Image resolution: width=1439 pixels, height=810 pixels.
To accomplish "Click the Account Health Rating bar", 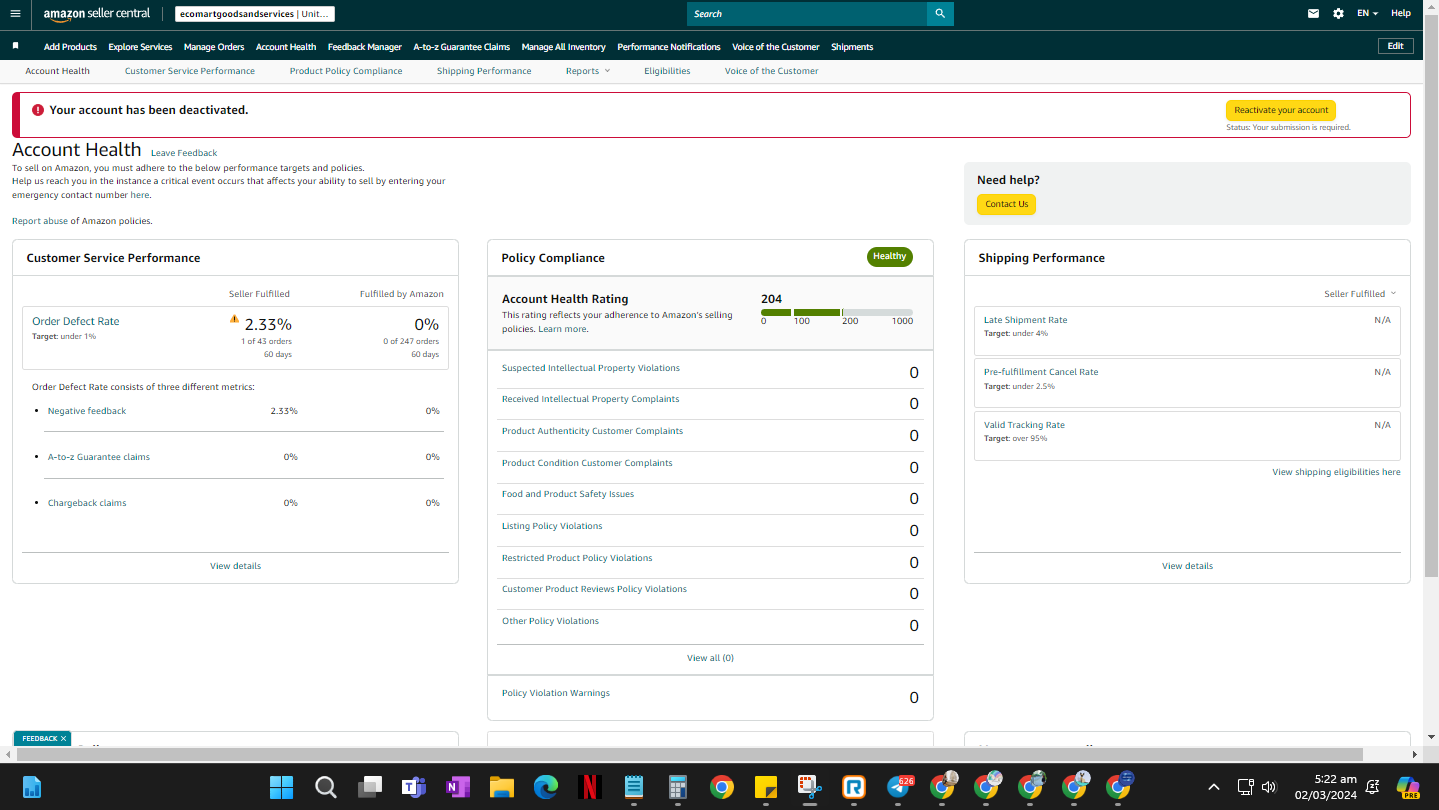I will (837, 312).
